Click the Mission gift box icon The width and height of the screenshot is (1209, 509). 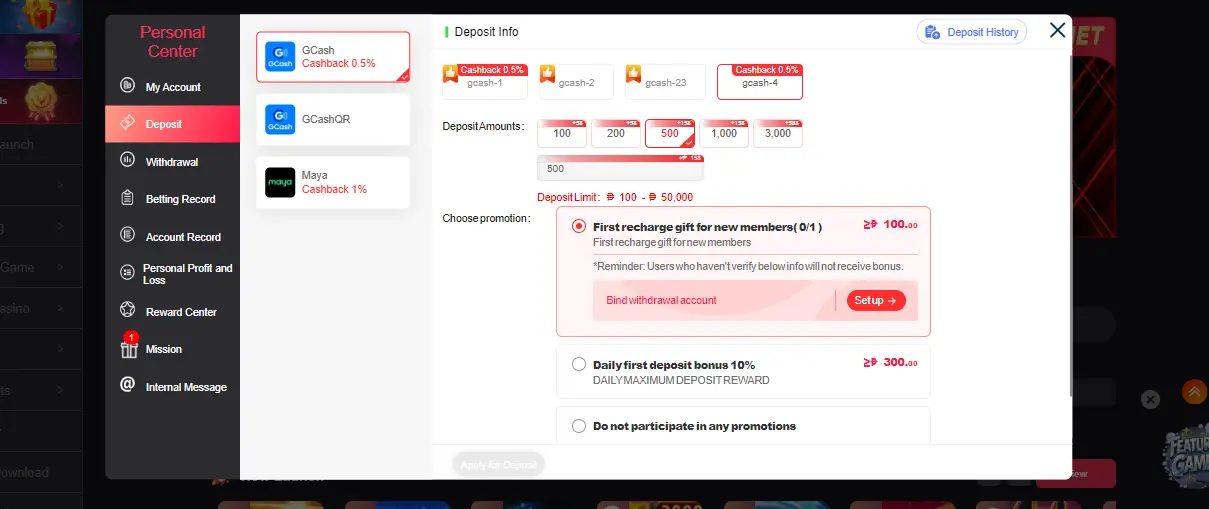click(x=129, y=349)
